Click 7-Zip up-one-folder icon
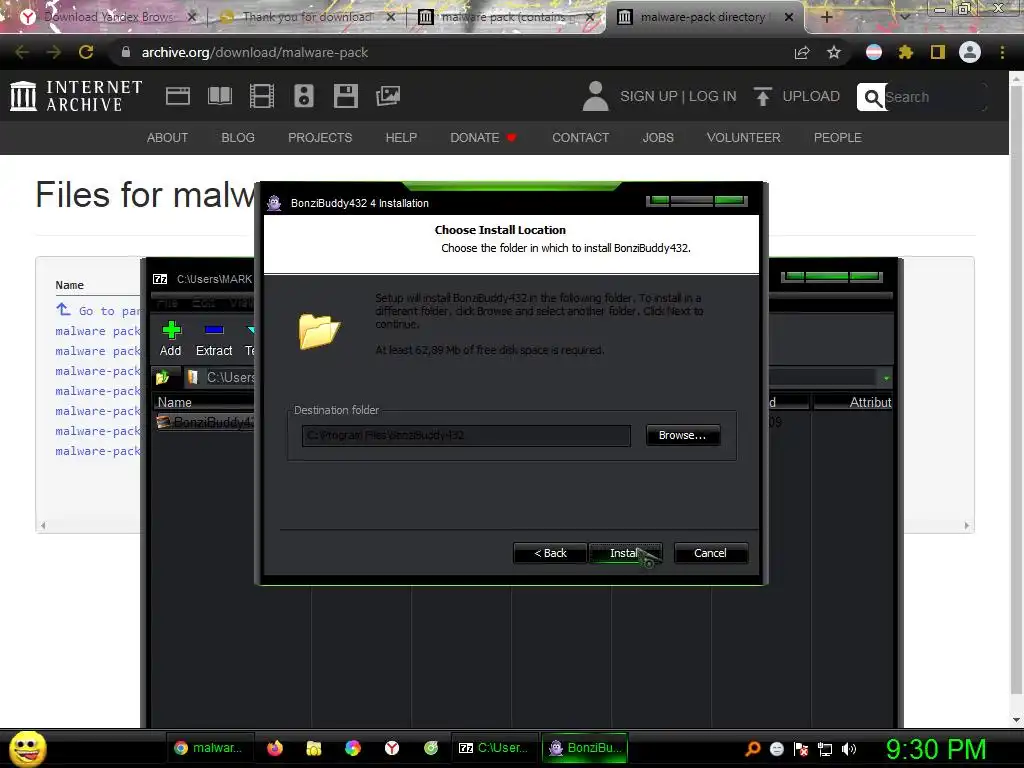 [x=163, y=377]
